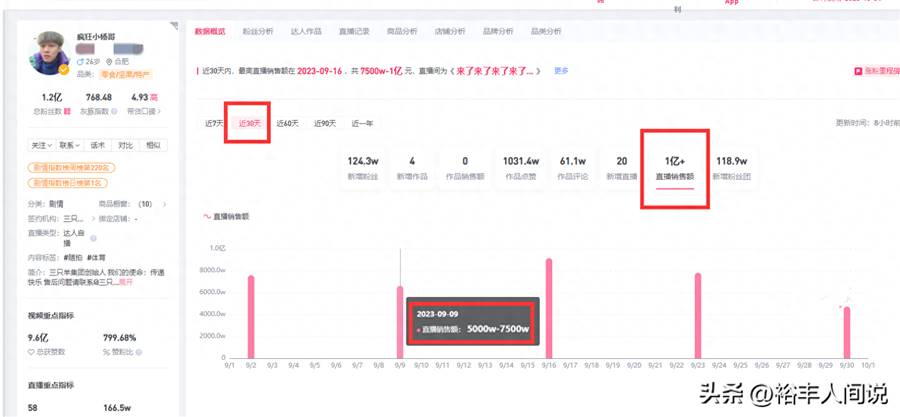Open the 品牌分析 tab
The width and height of the screenshot is (900, 417).
click(498, 32)
